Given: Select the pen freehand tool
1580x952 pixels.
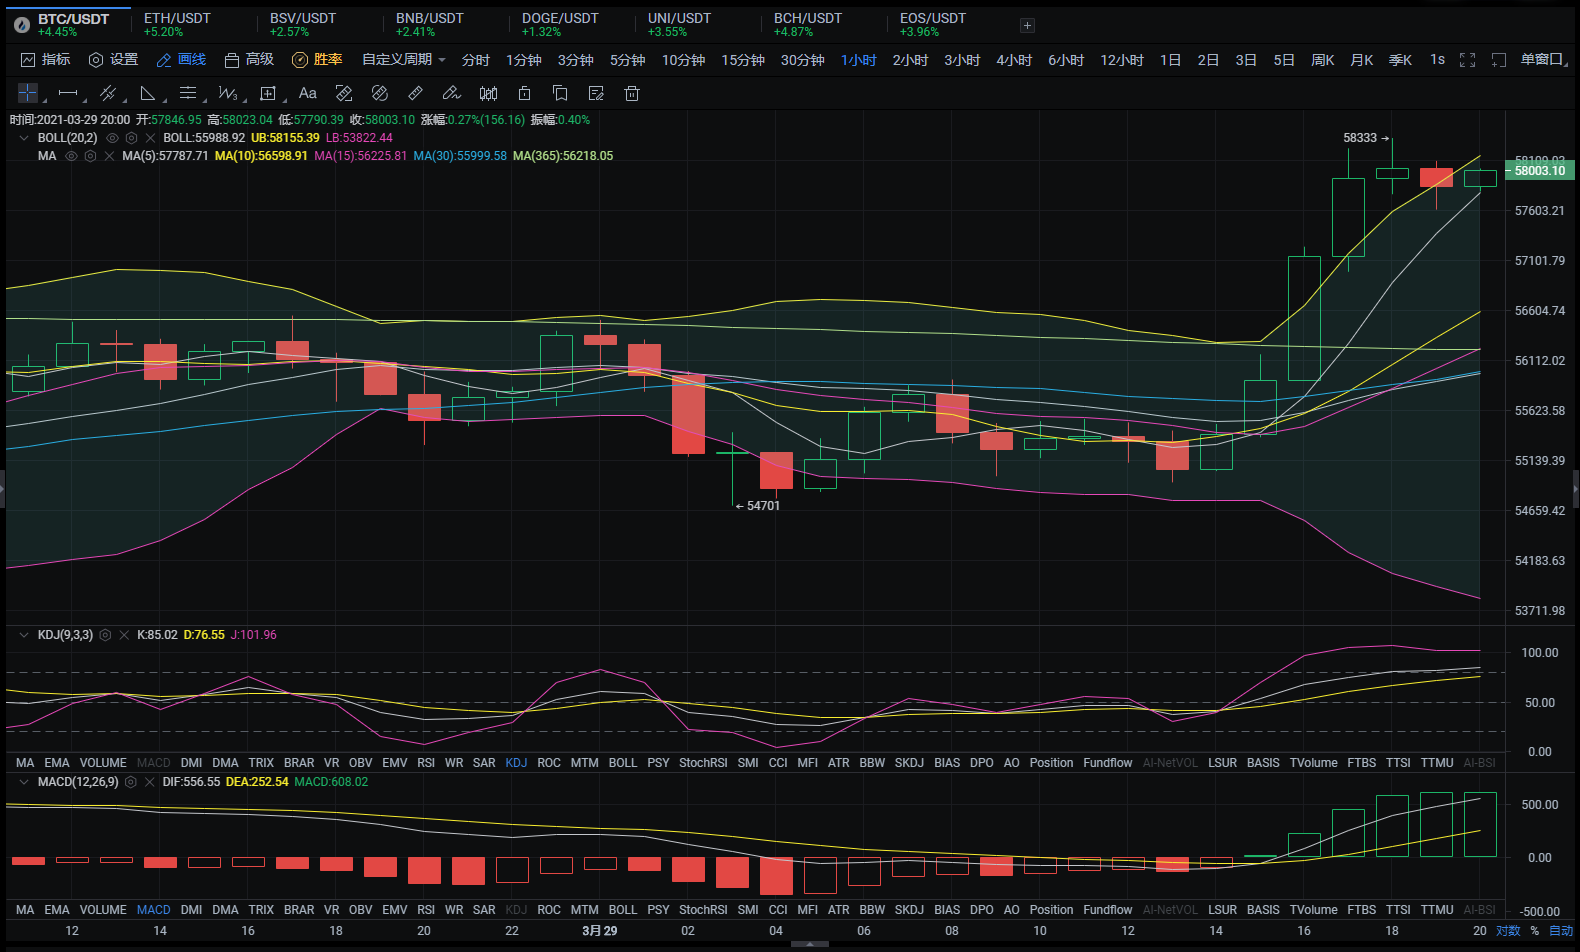Looking at the screenshot, I should tap(451, 93).
